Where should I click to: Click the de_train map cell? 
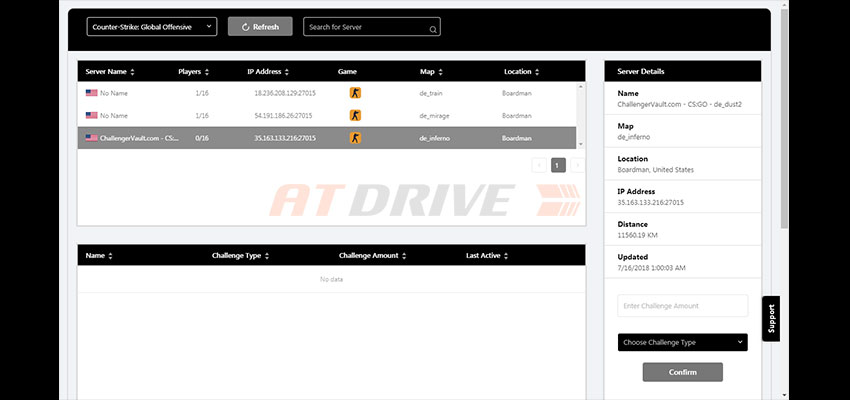click(x=431, y=93)
